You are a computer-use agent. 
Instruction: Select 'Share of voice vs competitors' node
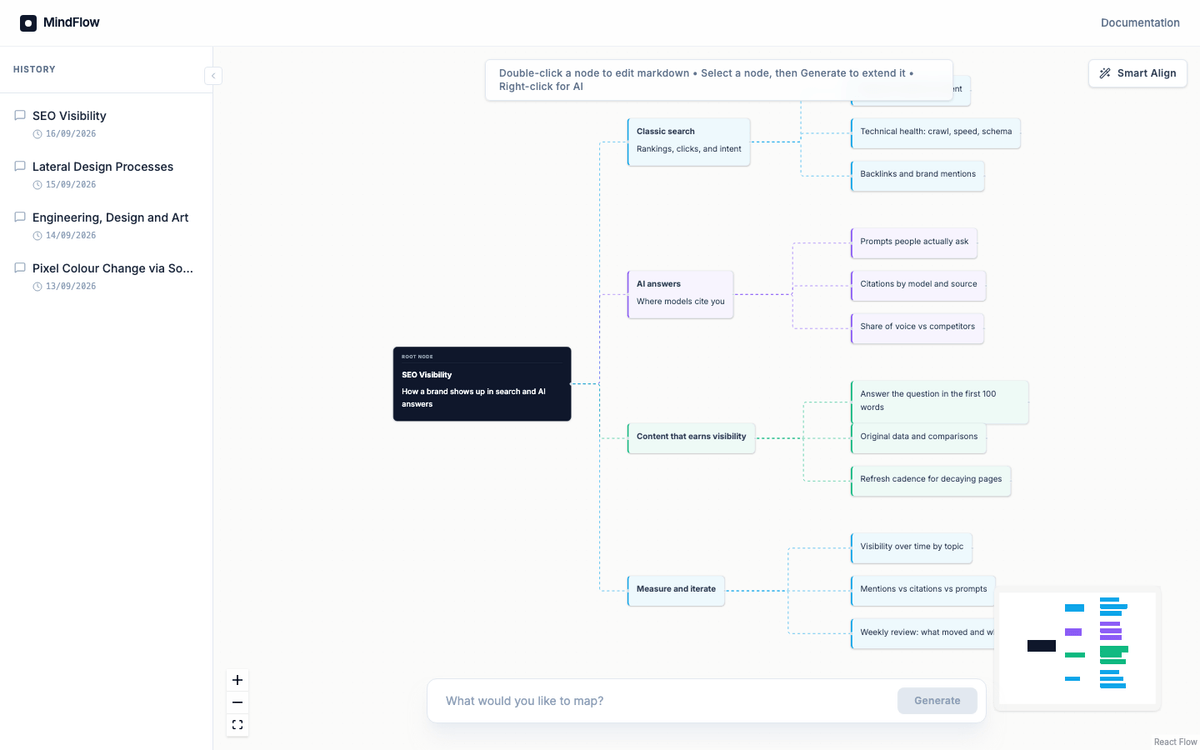pos(917,327)
